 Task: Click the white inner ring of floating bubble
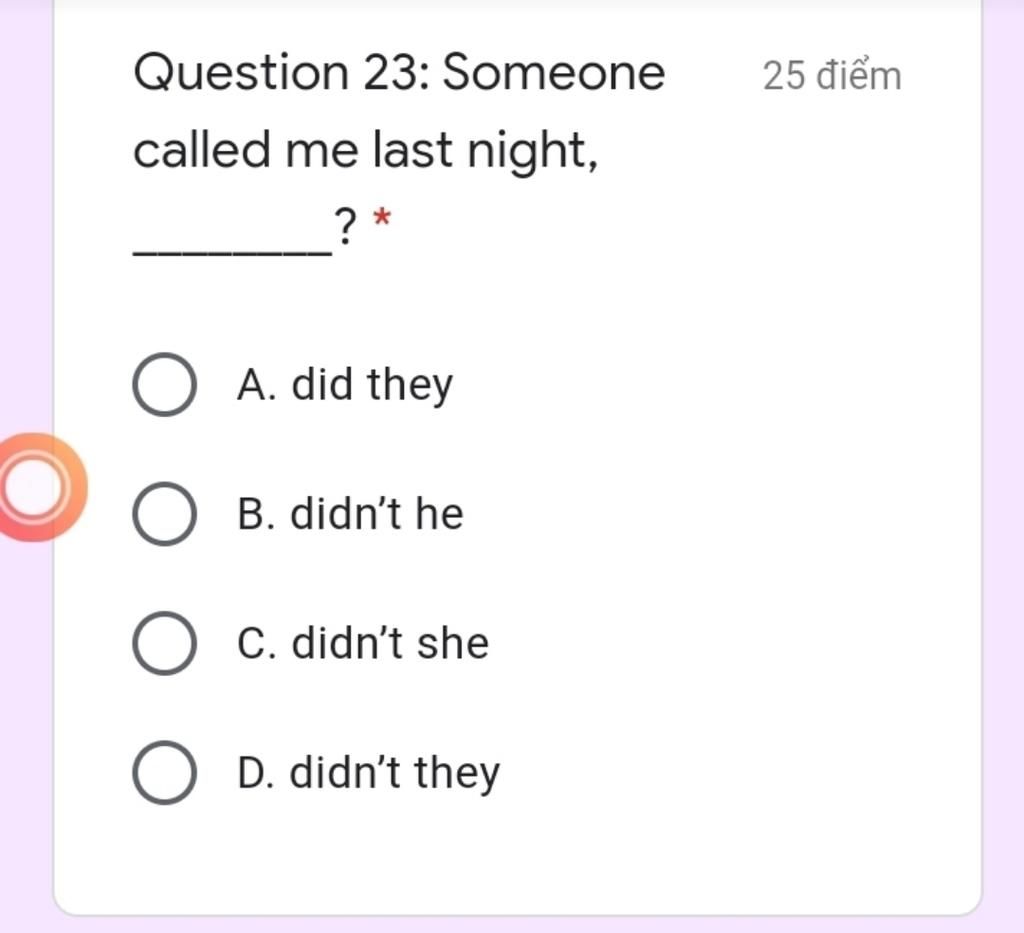34,487
